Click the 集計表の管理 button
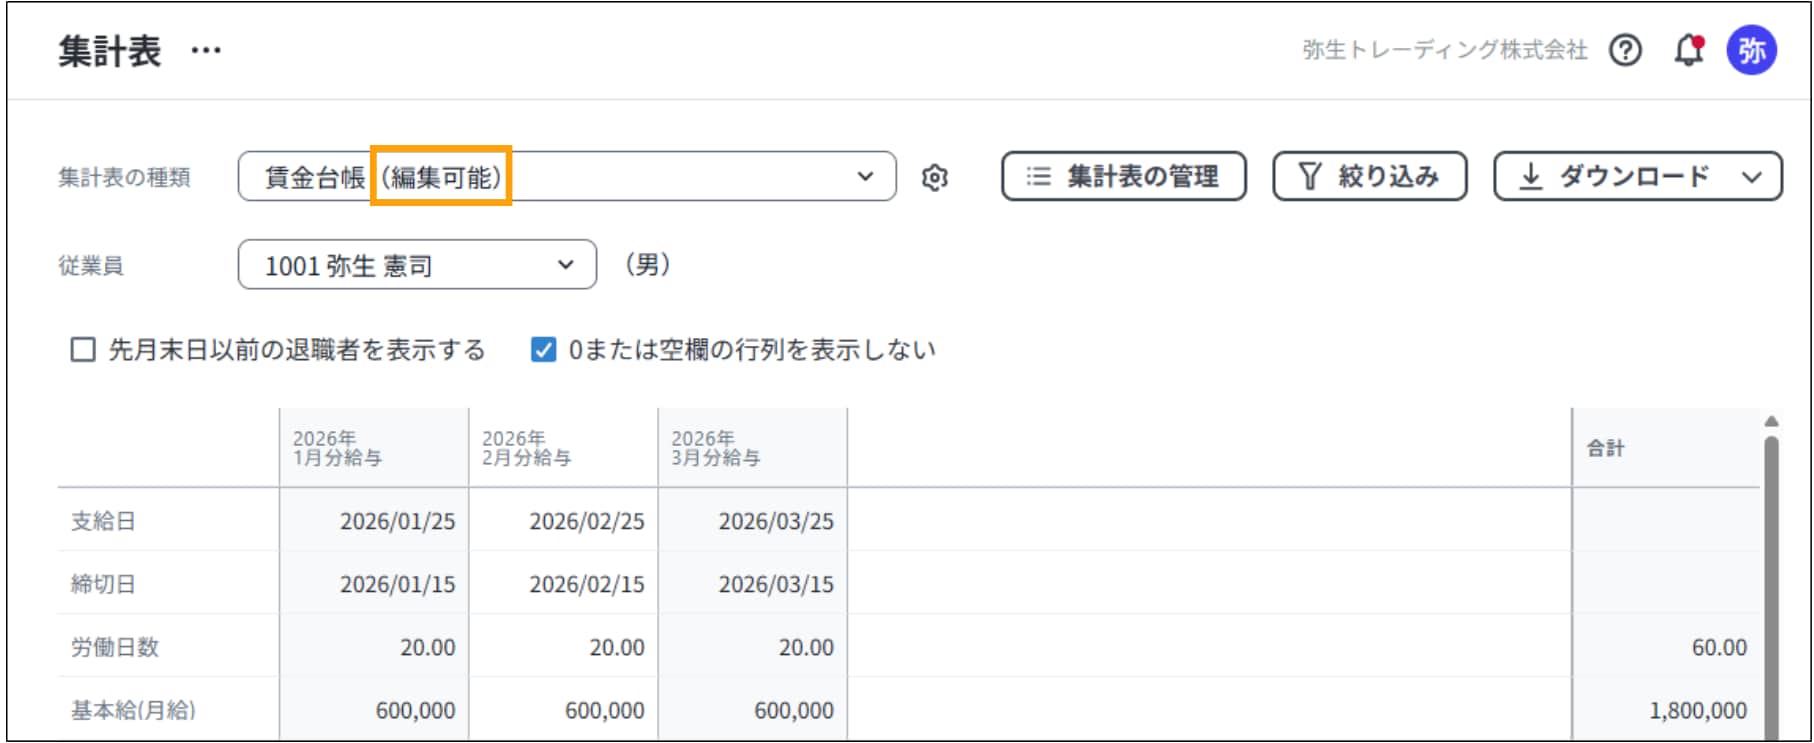 (x=1124, y=177)
